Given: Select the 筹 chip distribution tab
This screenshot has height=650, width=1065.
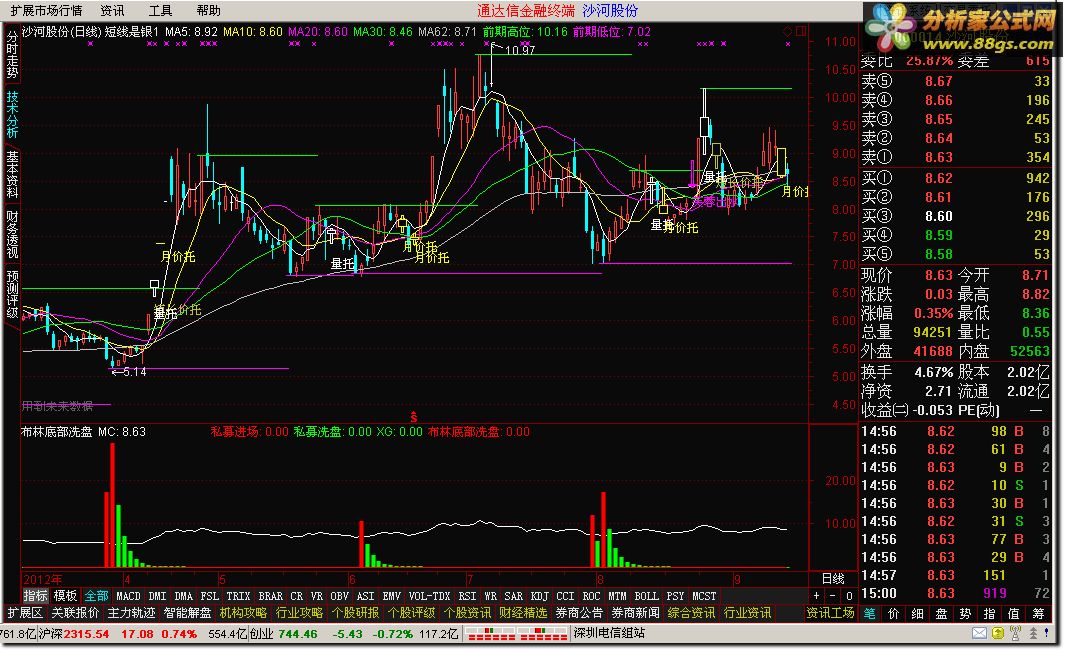Looking at the screenshot, I should (1038, 613).
